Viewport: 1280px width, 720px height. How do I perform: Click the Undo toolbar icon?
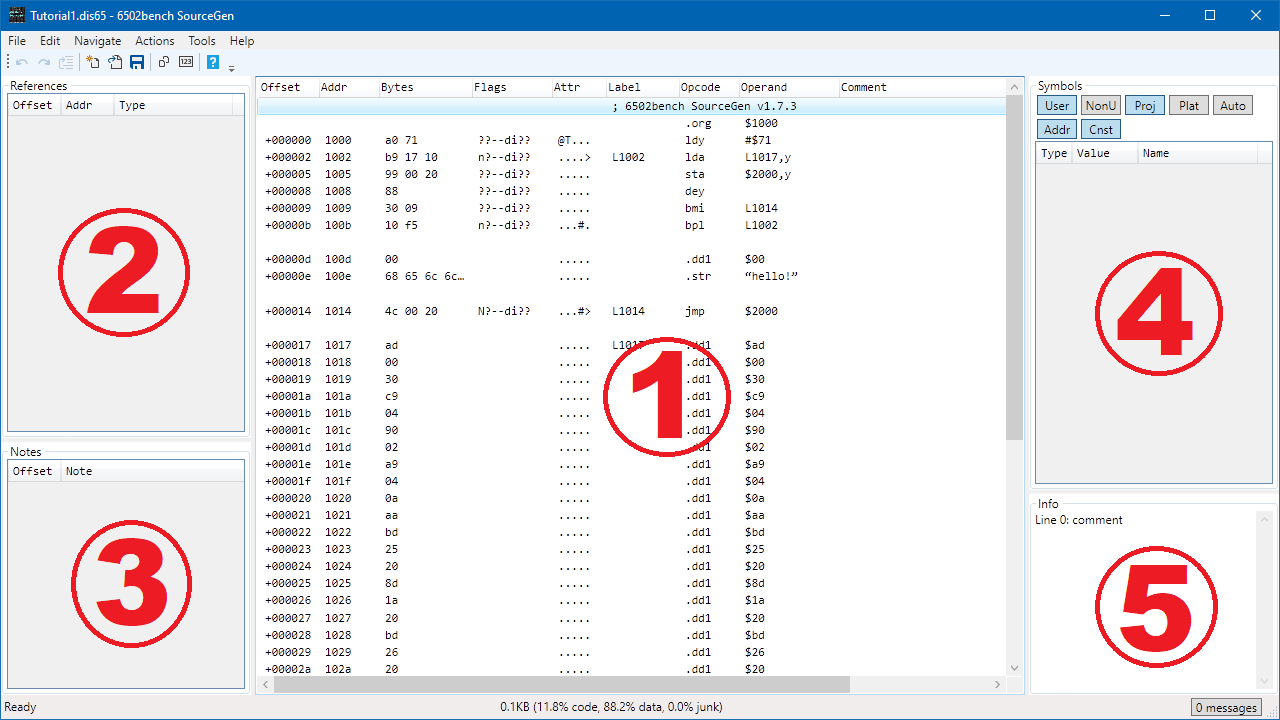coord(22,62)
